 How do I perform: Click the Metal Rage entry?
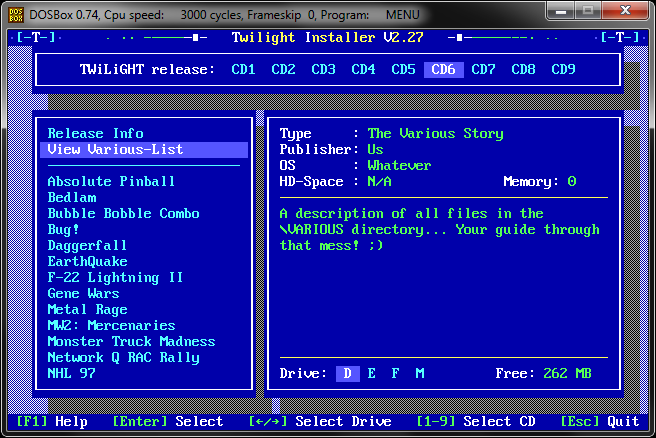87,310
